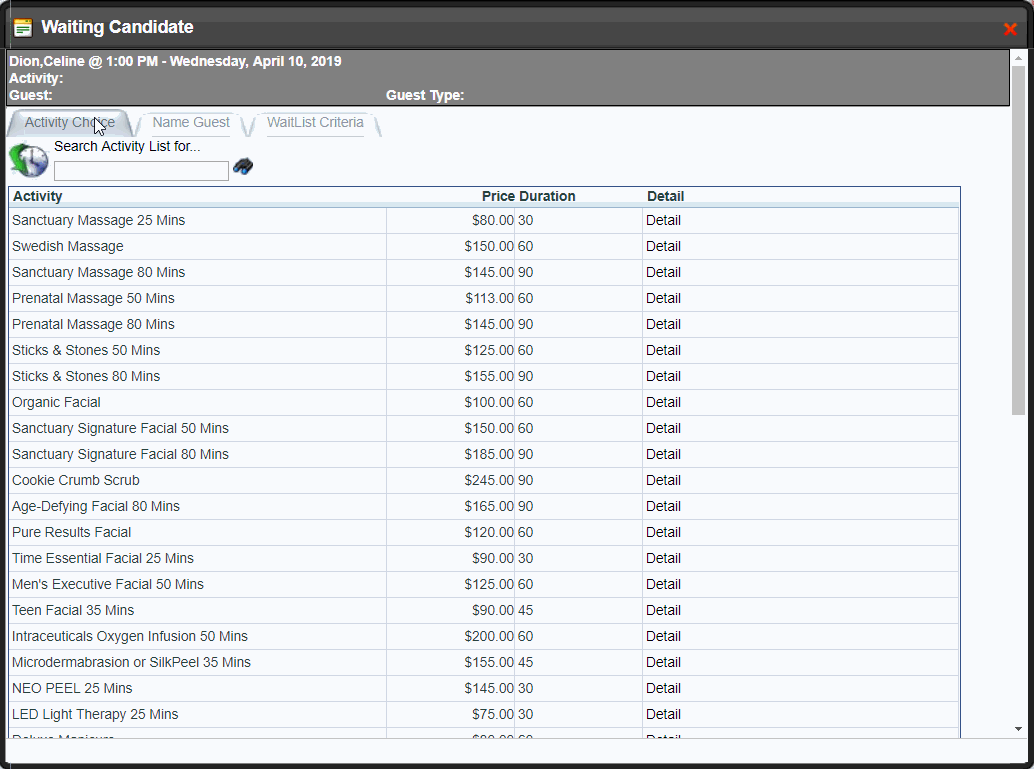
Task: Open Detail for NEO PEEL 25 Mins
Action: click(x=663, y=688)
